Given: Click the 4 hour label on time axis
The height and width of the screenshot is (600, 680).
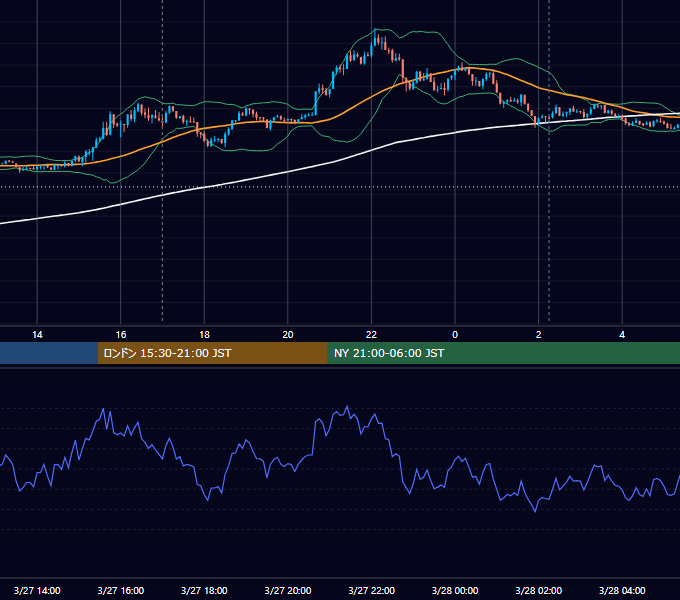Looking at the screenshot, I should (622, 335).
